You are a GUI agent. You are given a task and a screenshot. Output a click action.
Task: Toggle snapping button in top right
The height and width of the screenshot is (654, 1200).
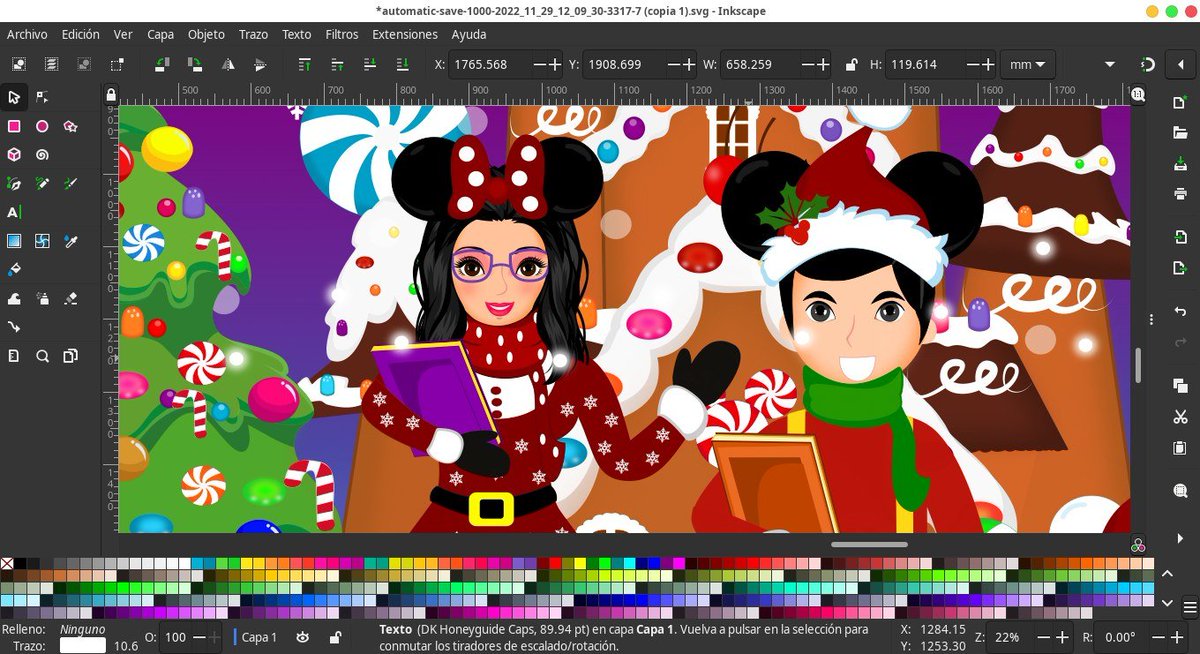pos(1148,64)
